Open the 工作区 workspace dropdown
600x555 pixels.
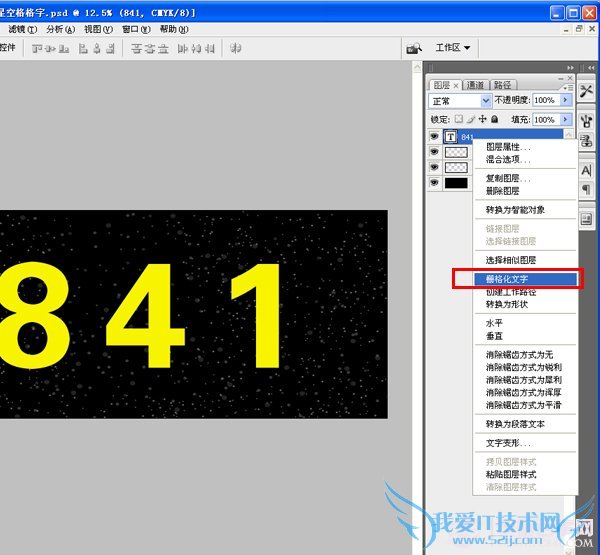tap(453, 48)
